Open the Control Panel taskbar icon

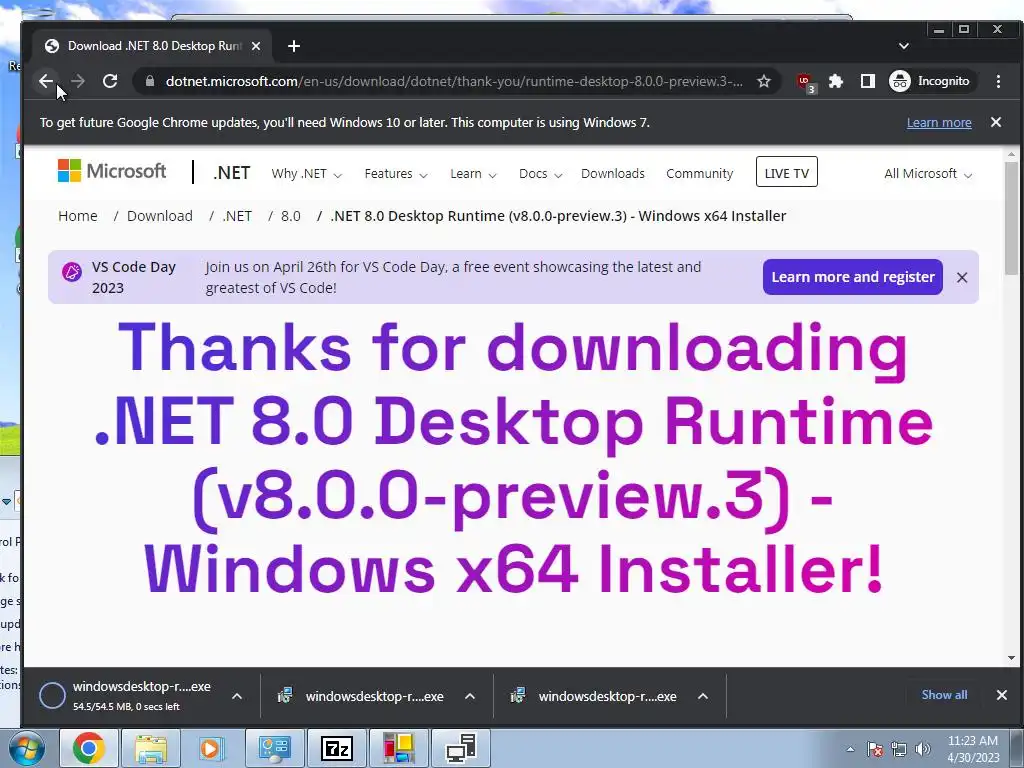click(x=274, y=748)
